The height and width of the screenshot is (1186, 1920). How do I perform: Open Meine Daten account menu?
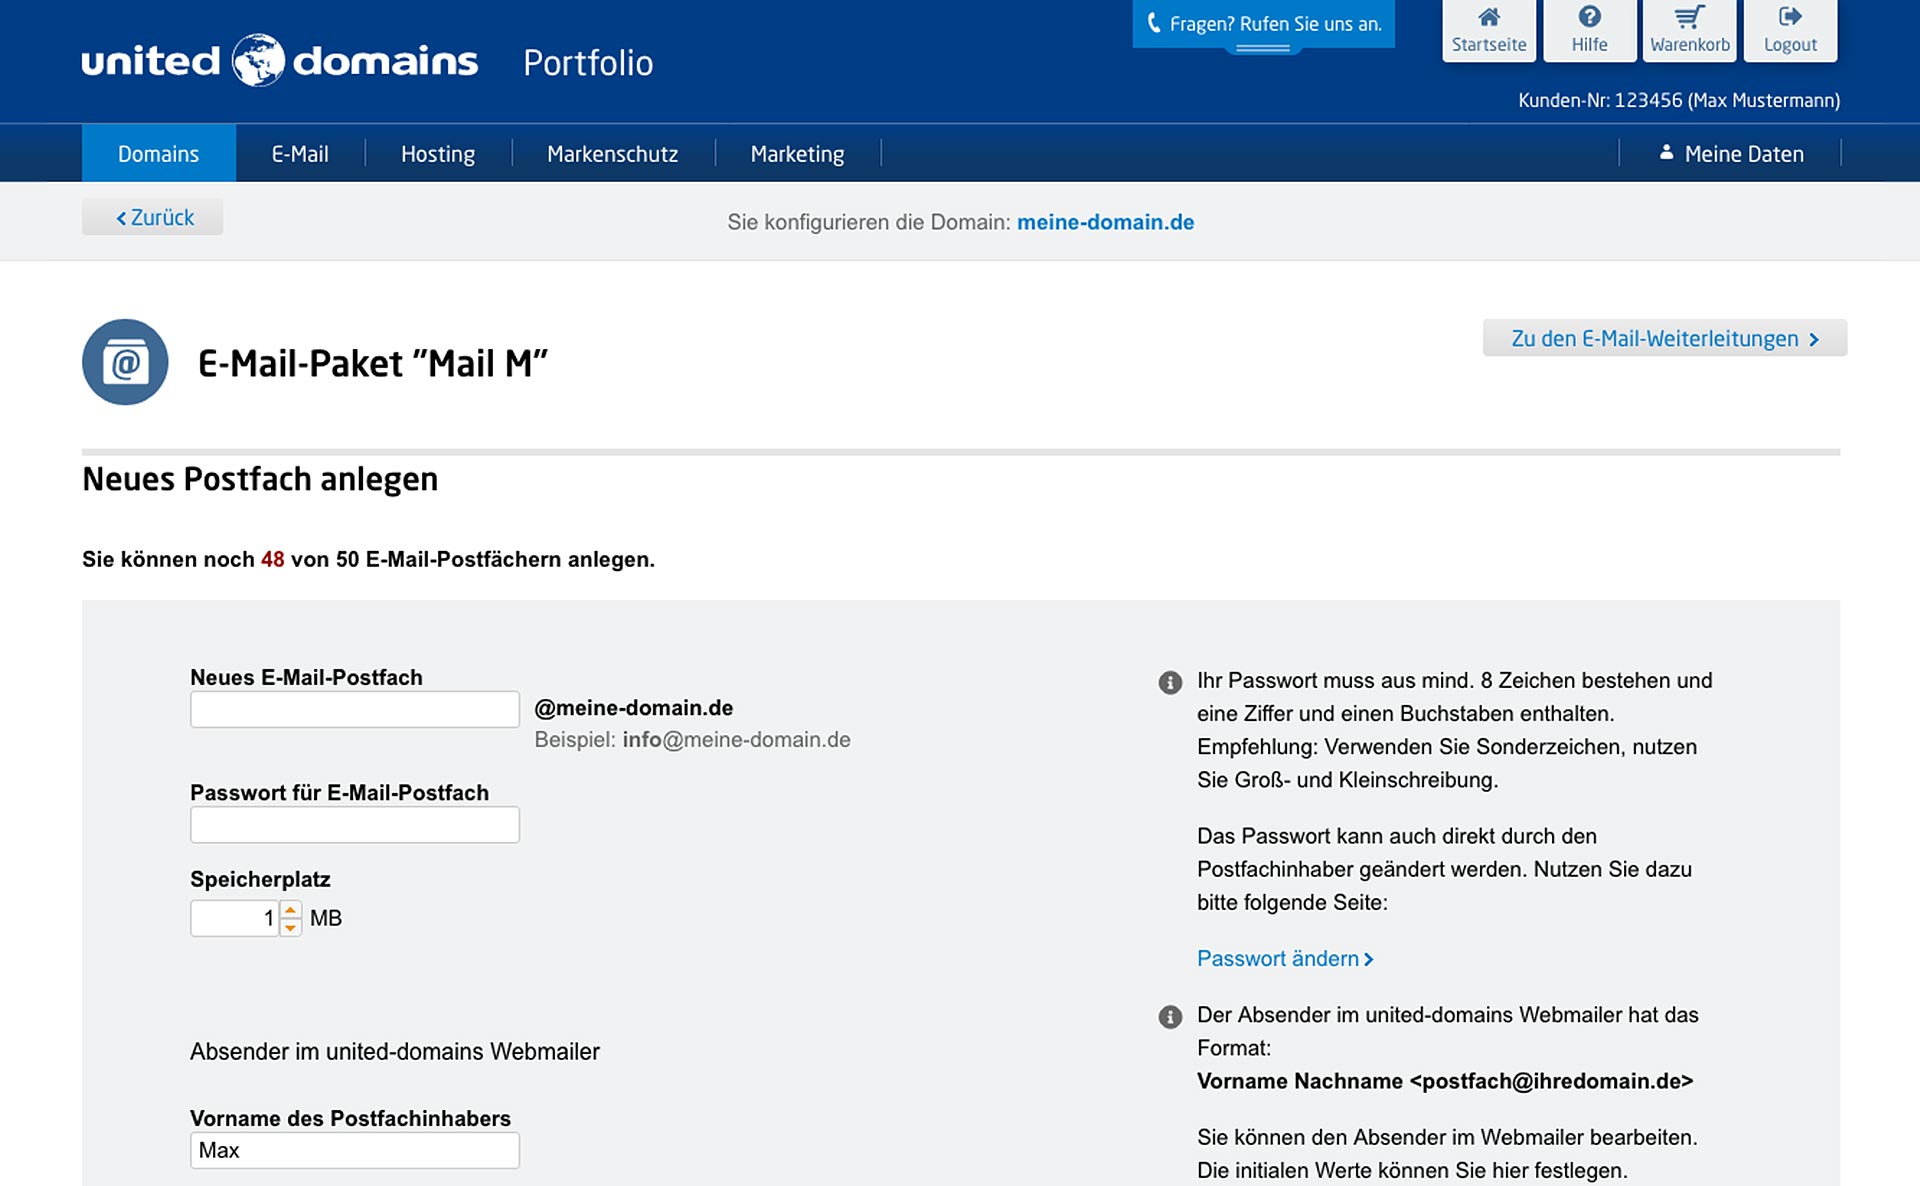(1730, 153)
